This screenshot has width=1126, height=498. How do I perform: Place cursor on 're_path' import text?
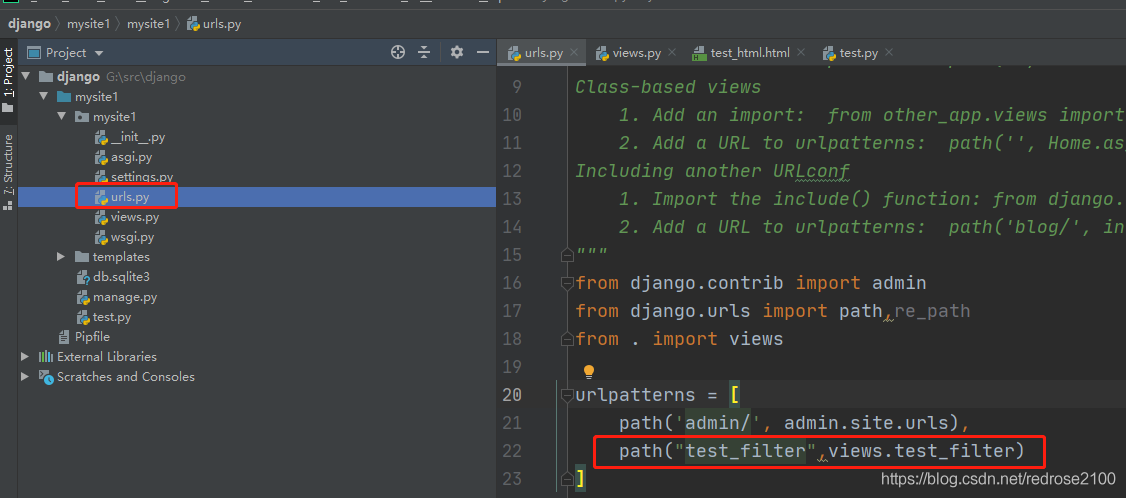(932, 311)
